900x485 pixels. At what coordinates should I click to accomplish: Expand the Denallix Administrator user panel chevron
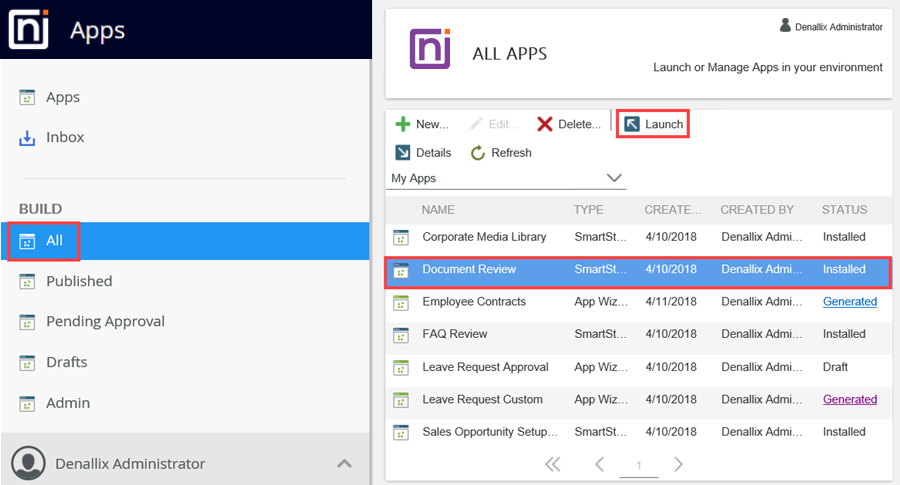pyautogui.click(x=344, y=463)
